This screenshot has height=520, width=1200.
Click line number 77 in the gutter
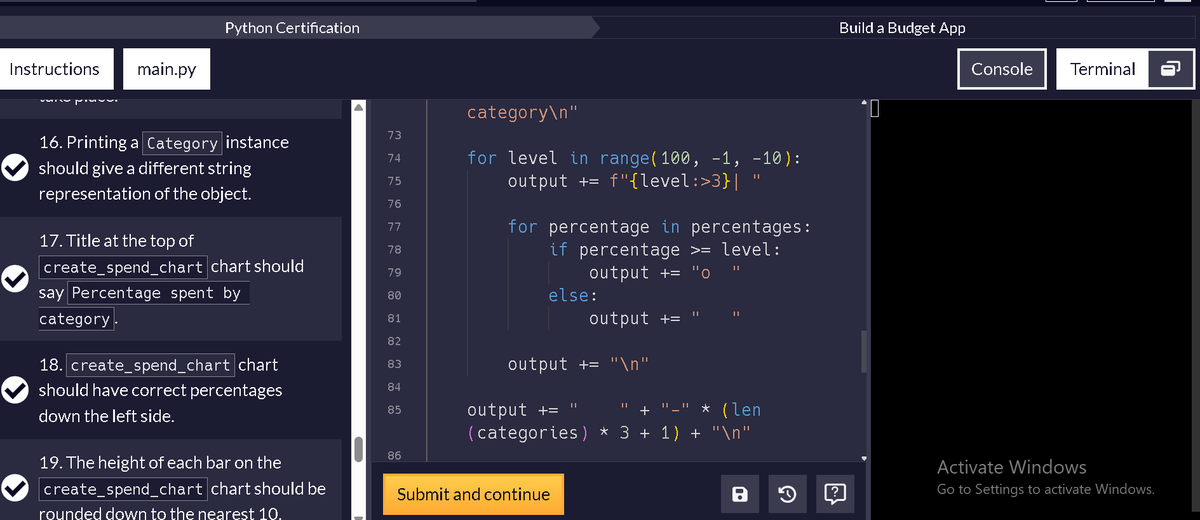393,227
